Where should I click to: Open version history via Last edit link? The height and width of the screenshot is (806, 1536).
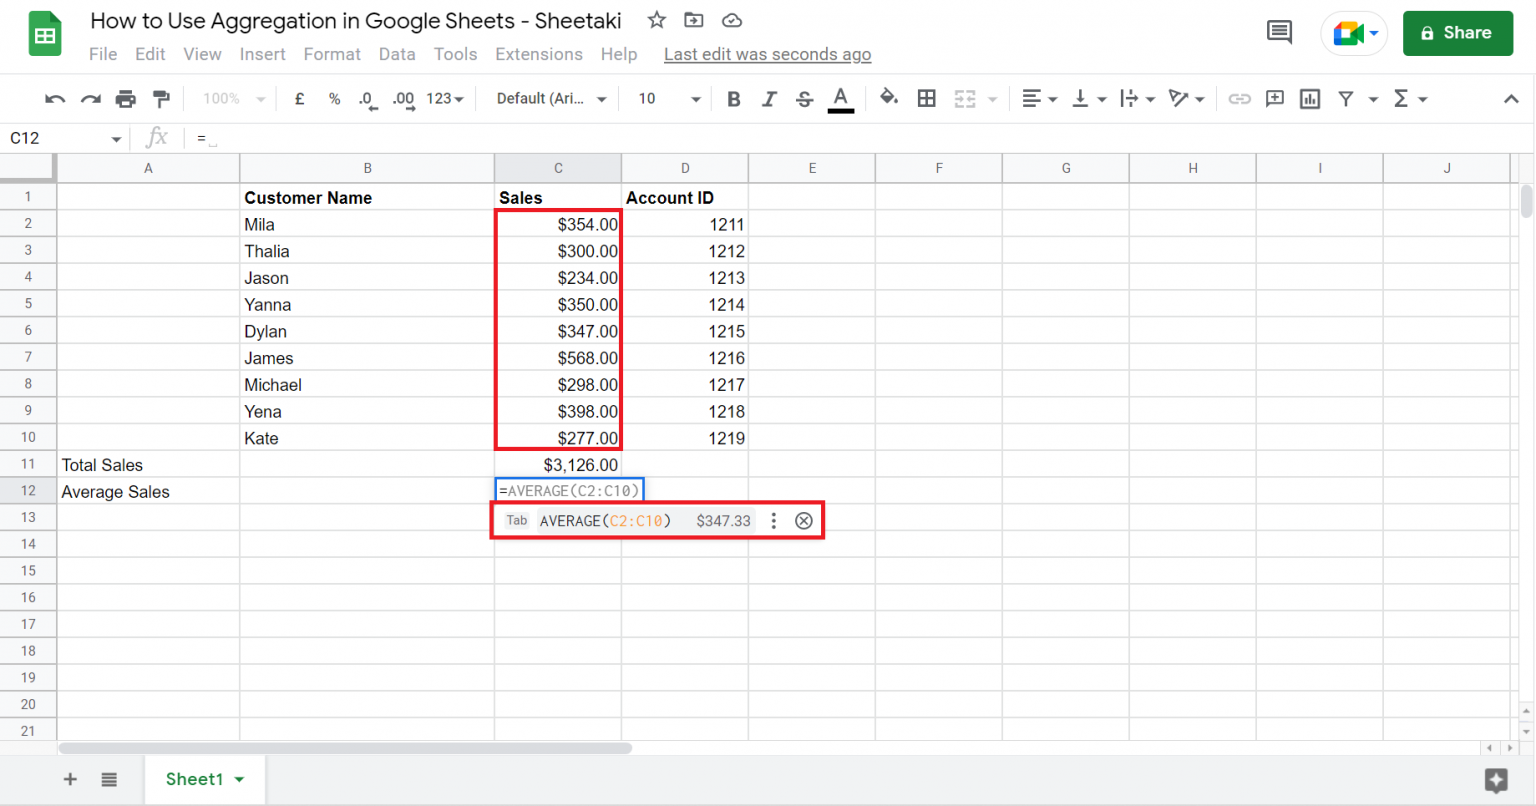click(767, 54)
